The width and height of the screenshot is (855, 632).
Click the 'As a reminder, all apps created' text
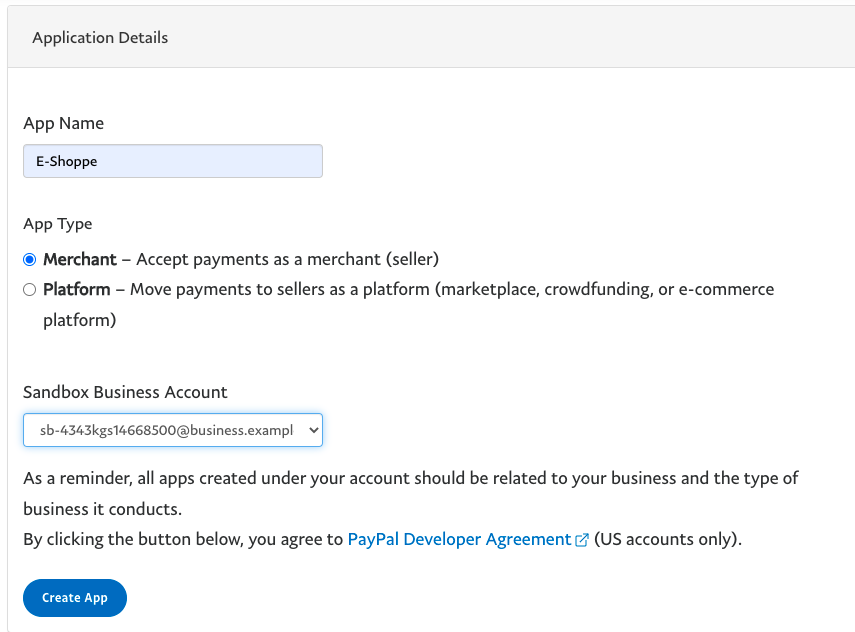click(x=140, y=478)
